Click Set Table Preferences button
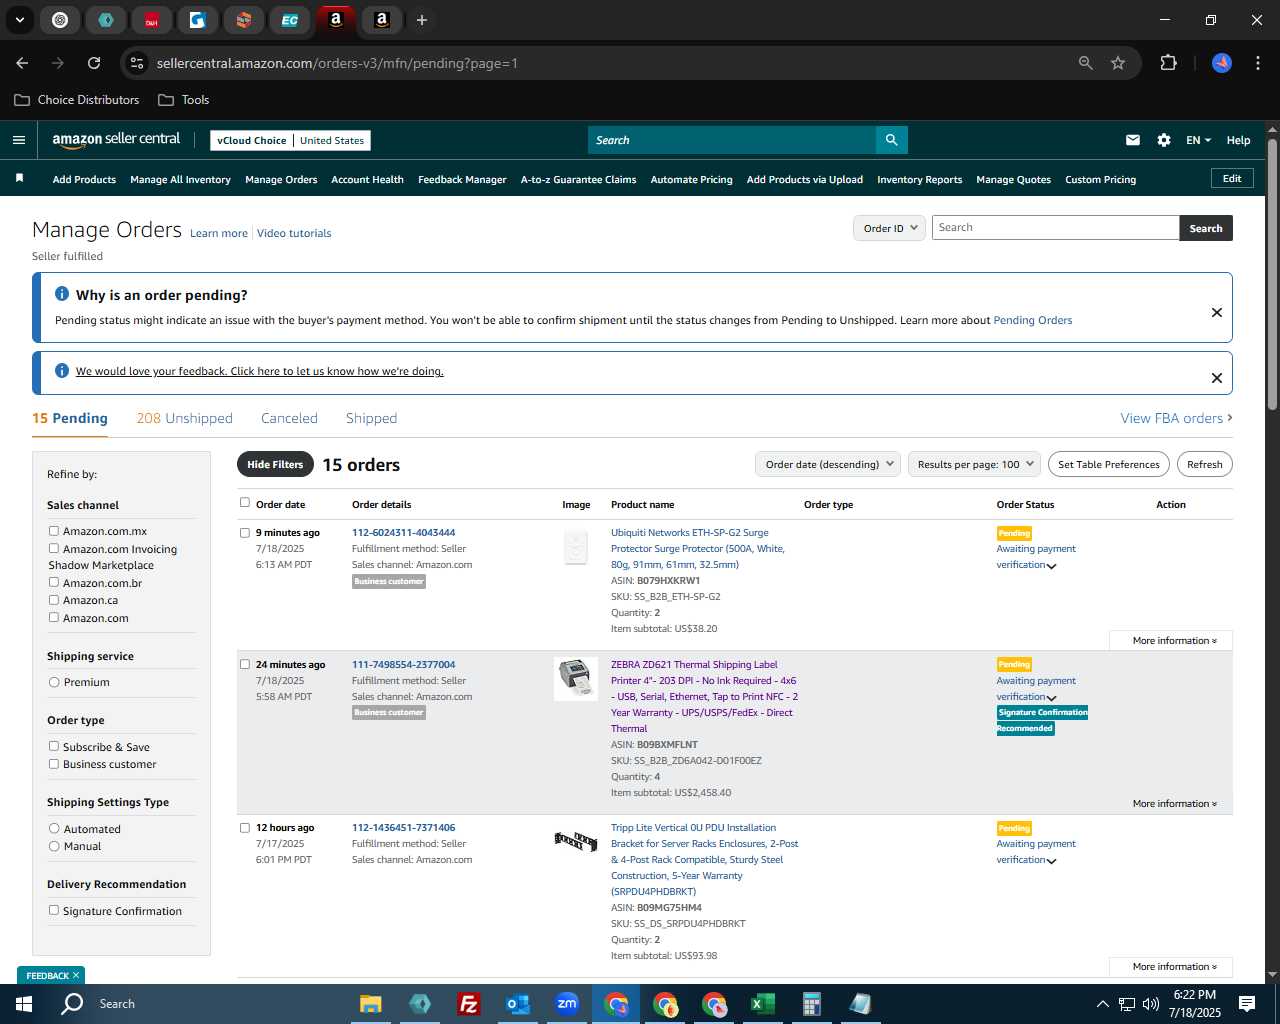 click(x=1109, y=464)
